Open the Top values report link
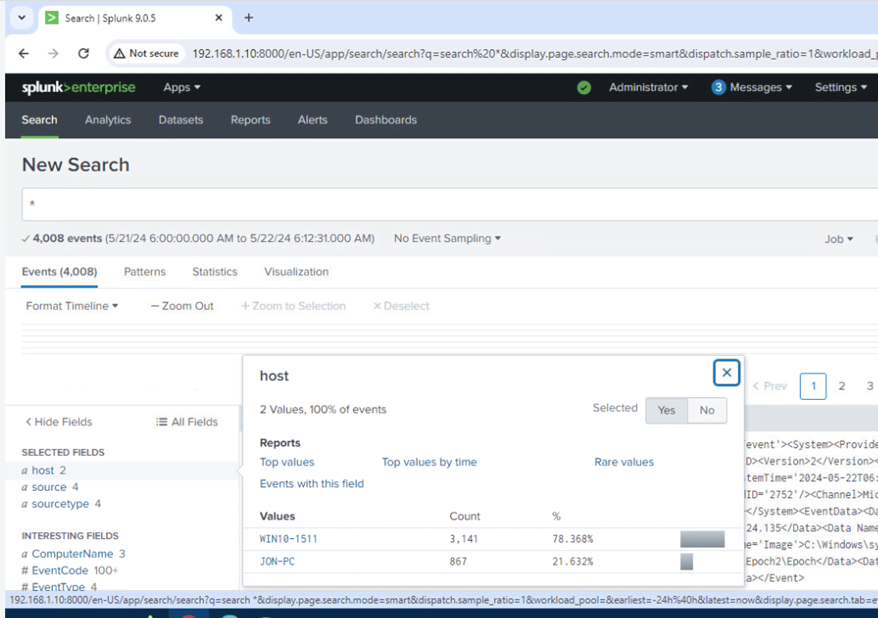Screen dimensions: 878x618 287,462
